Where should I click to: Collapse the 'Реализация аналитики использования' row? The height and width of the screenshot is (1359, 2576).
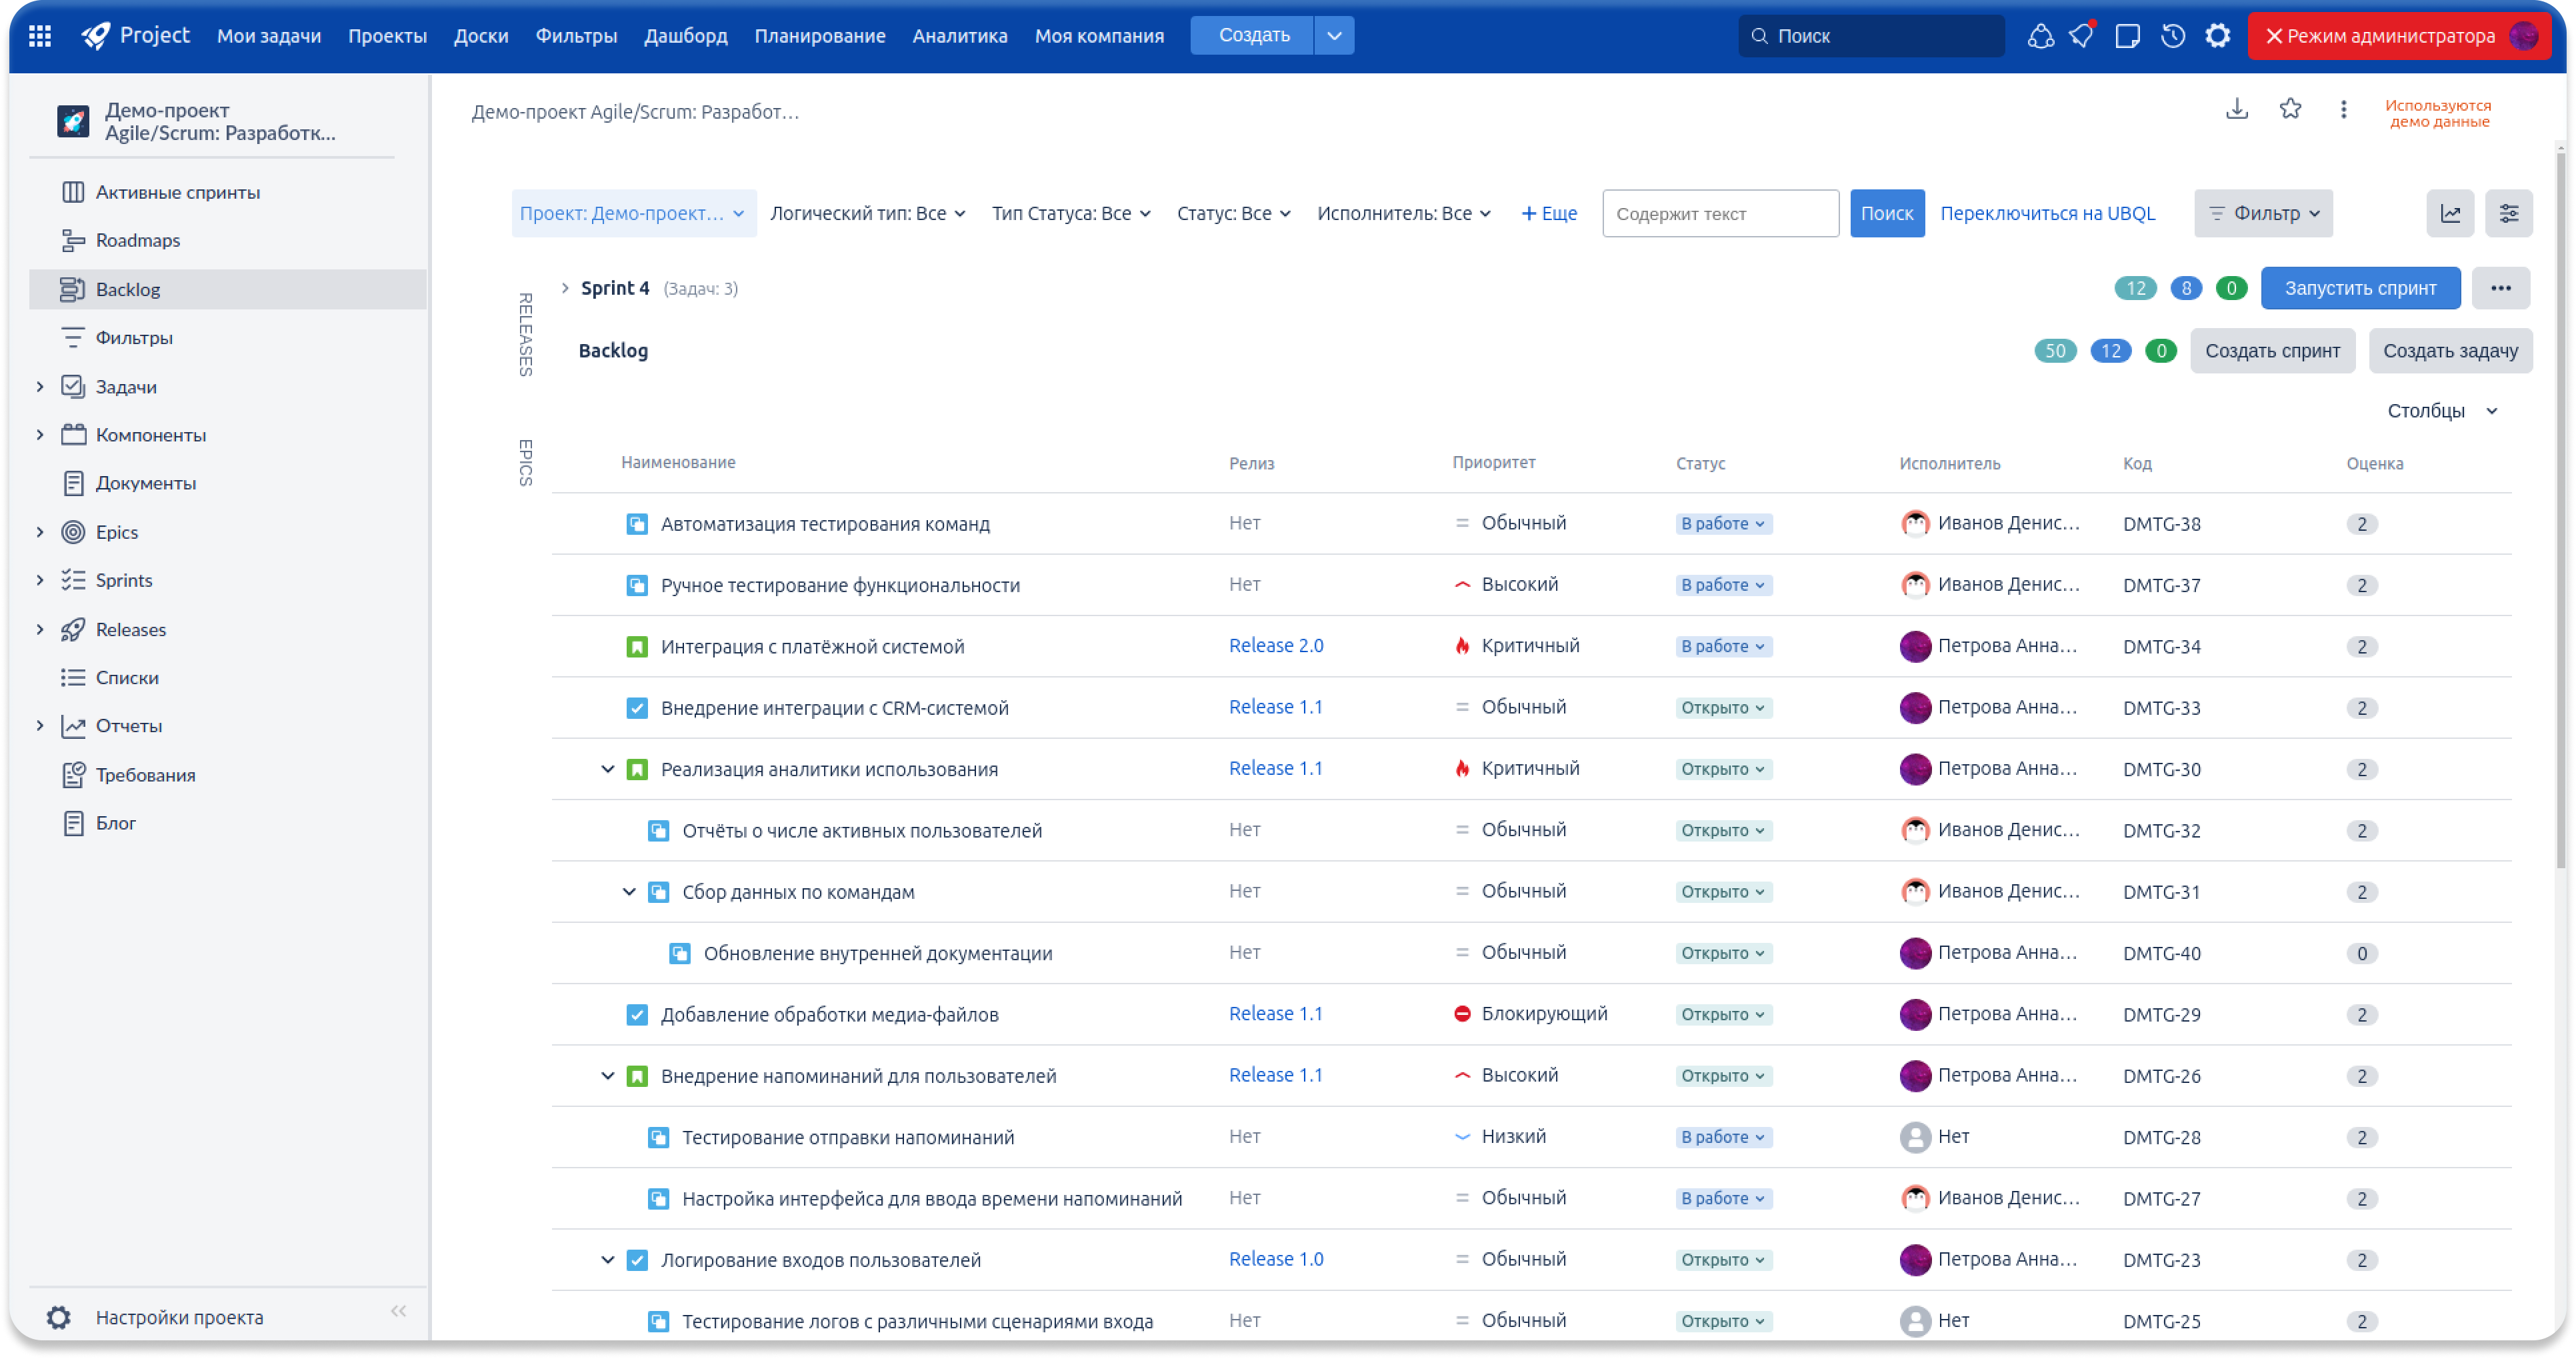click(x=607, y=769)
